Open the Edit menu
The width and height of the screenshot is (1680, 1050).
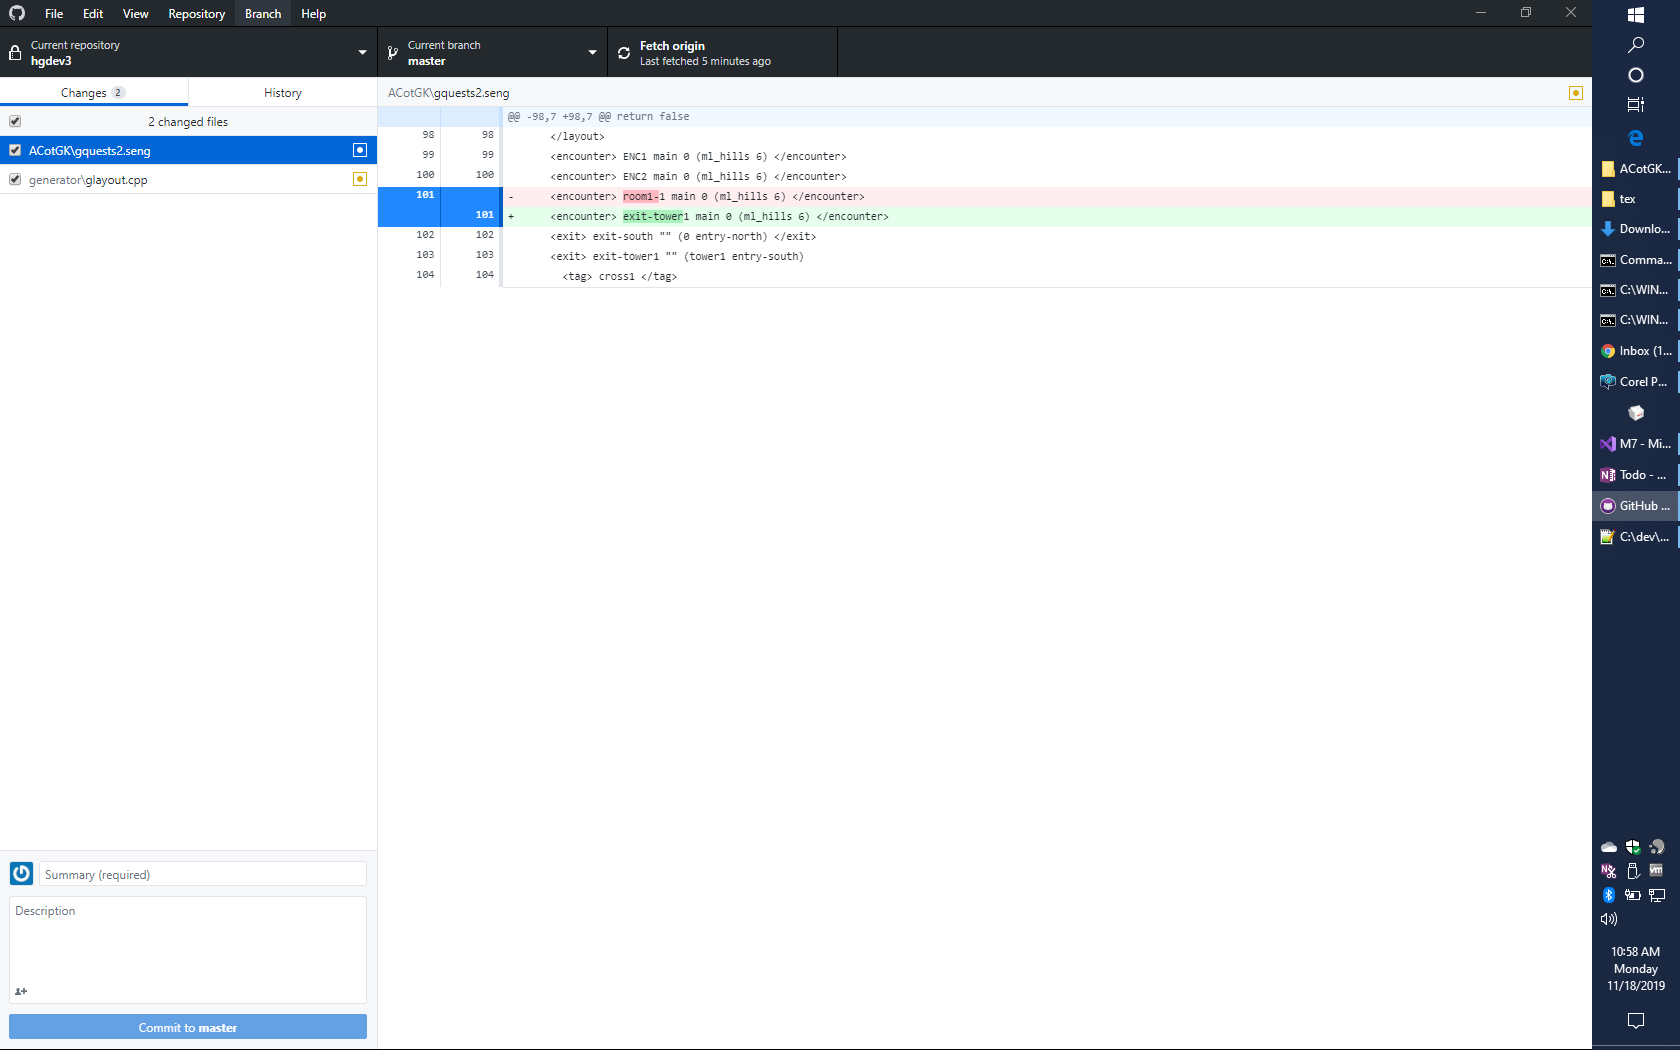click(x=93, y=13)
